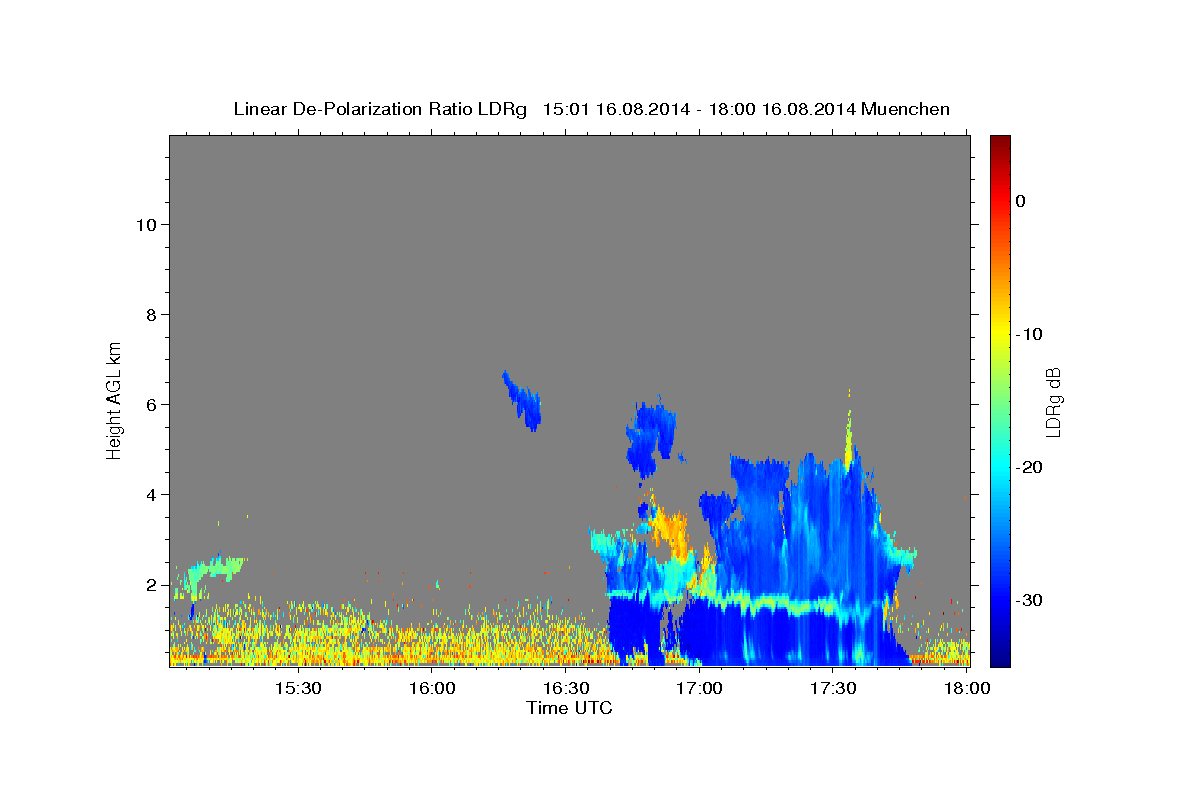Click the '16:00' time tick label
The image size is (1200, 800).
432,689
